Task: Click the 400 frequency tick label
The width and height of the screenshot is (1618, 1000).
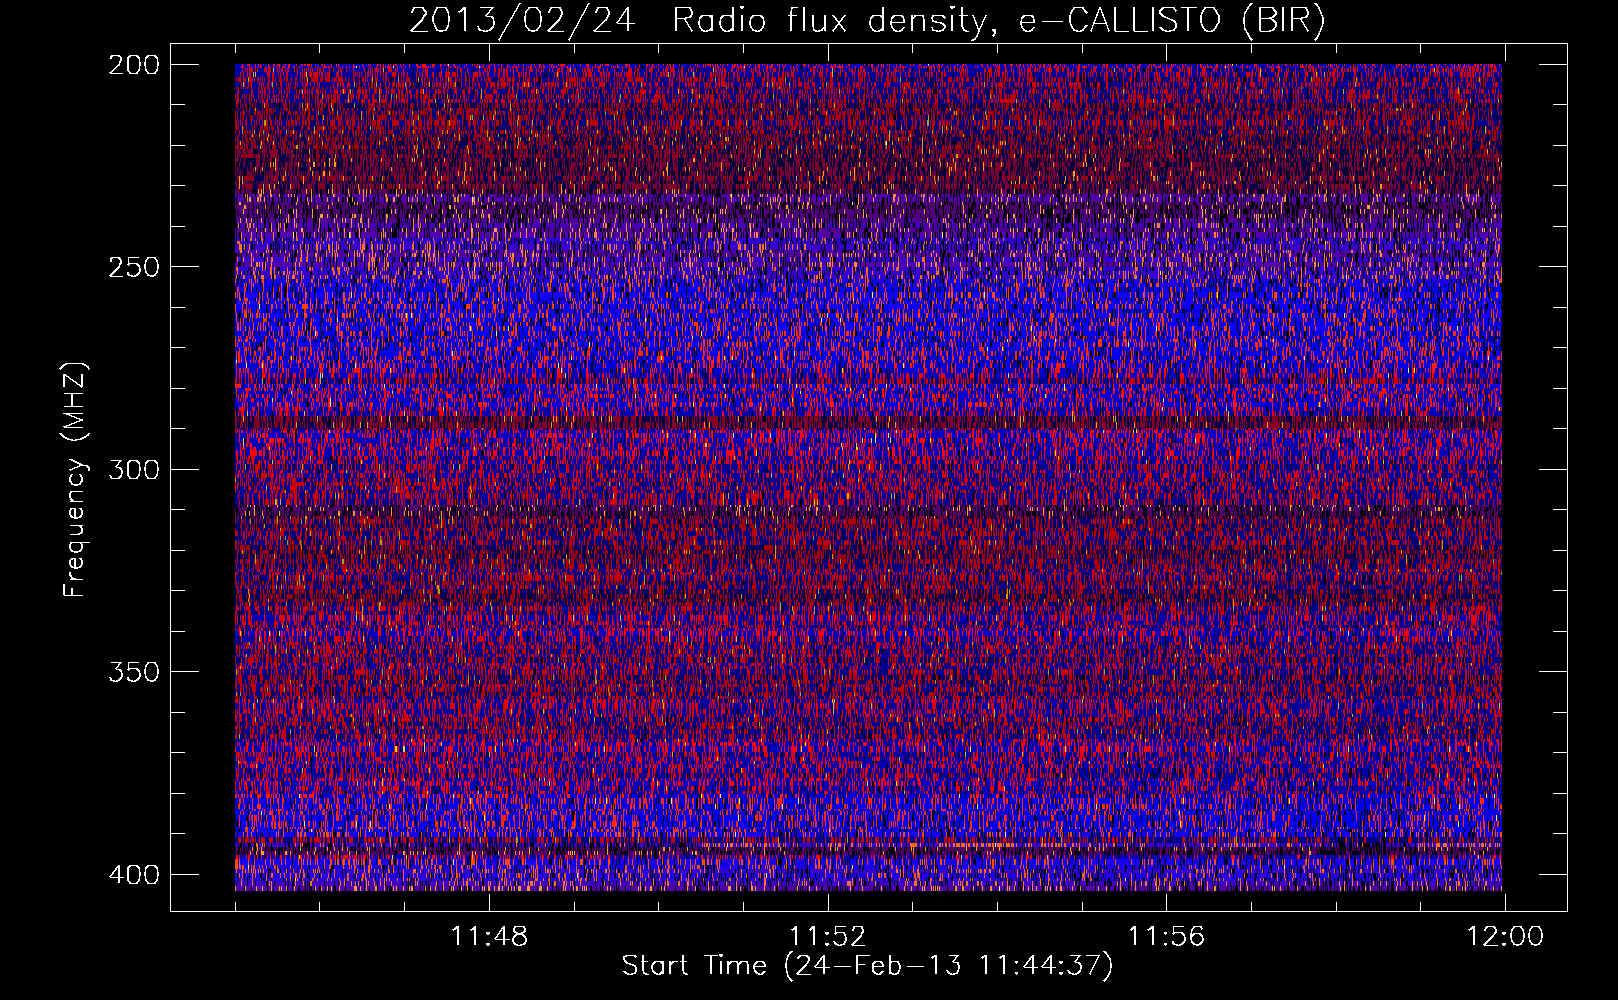Action: pyautogui.click(x=134, y=875)
